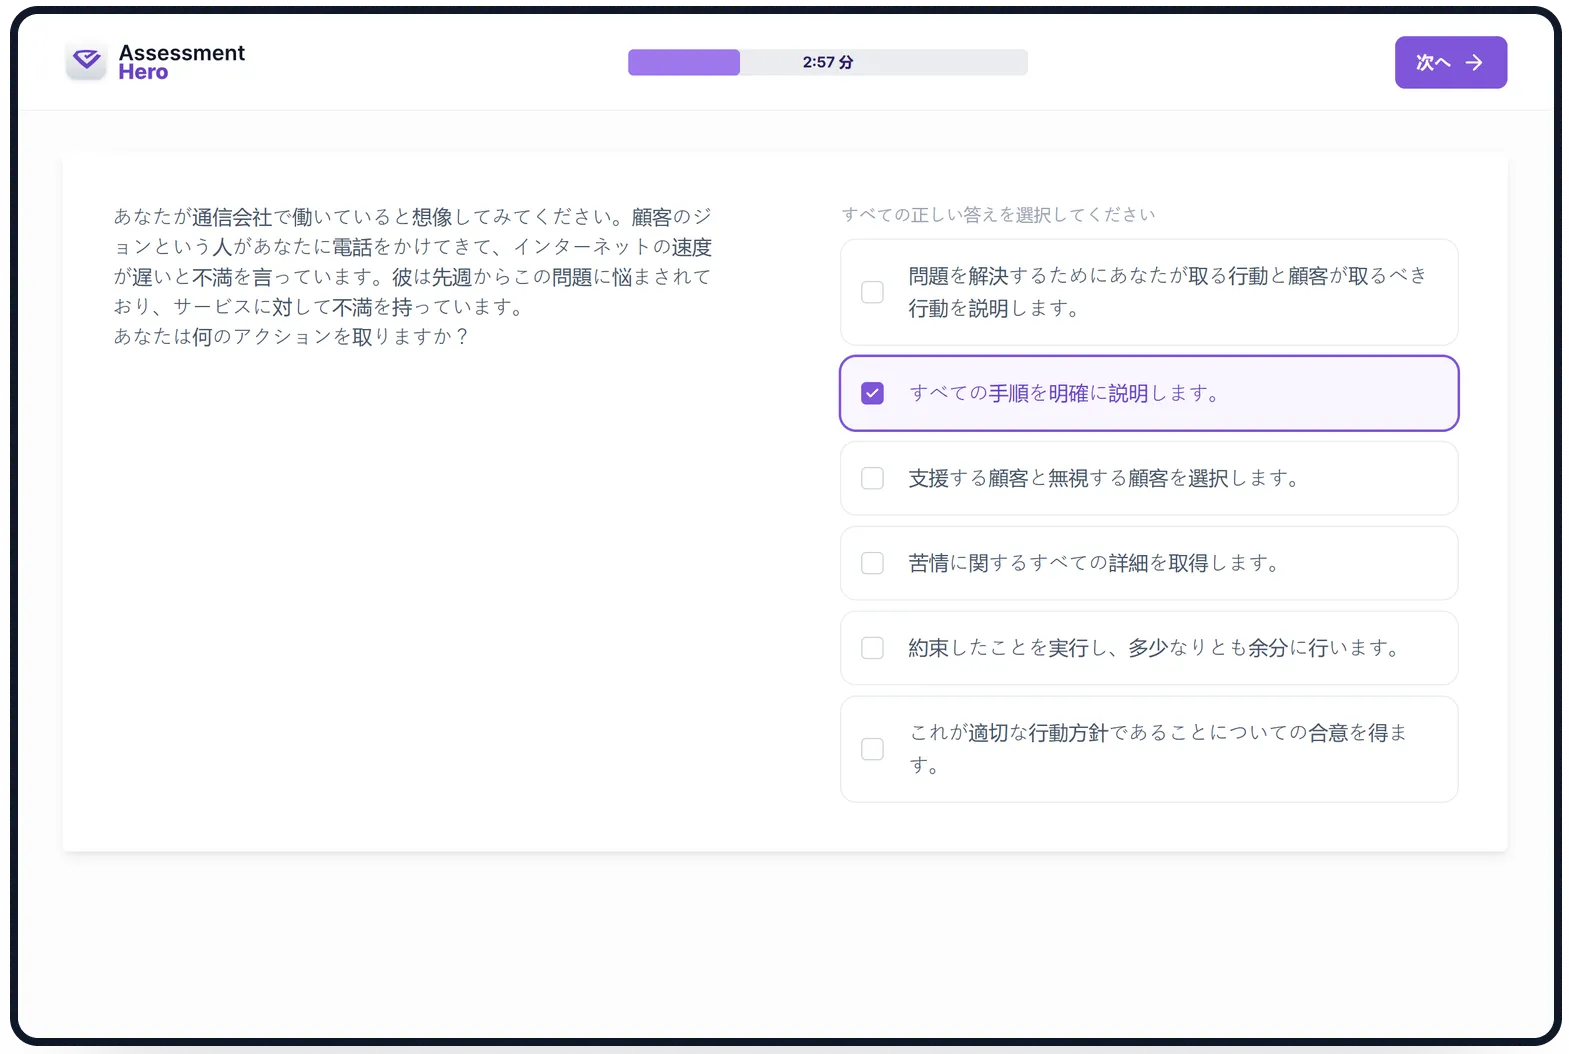Image resolution: width=1569 pixels, height=1054 pixels.
Task: Click the すべての正しい答えを選択してください instruction text
Action: pyautogui.click(x=998, y=214)
